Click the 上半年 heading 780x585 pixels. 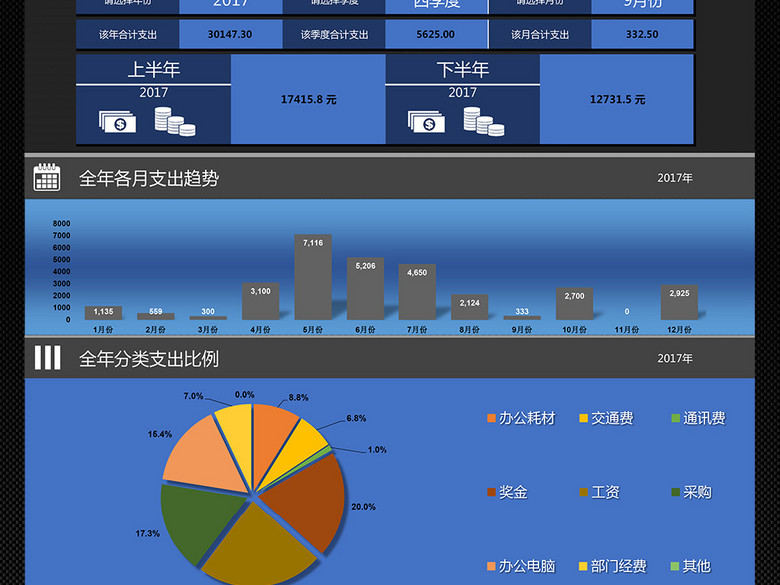154,69
